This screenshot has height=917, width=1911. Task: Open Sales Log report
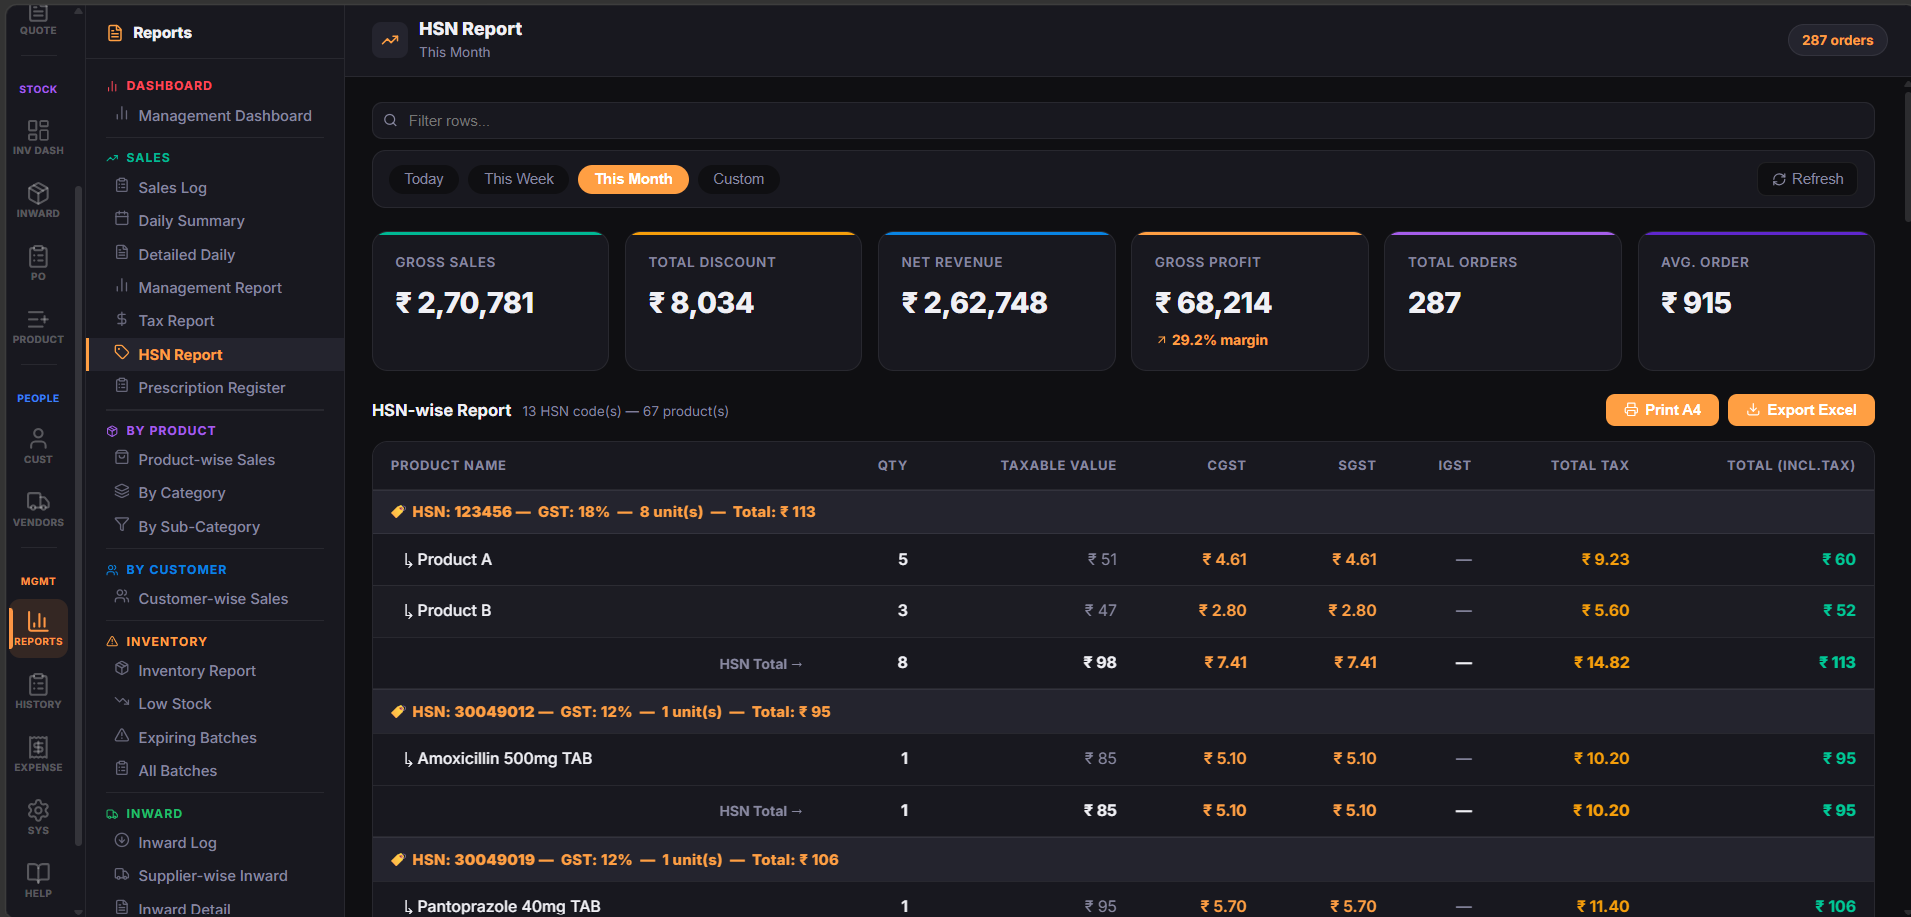[215, 187]
